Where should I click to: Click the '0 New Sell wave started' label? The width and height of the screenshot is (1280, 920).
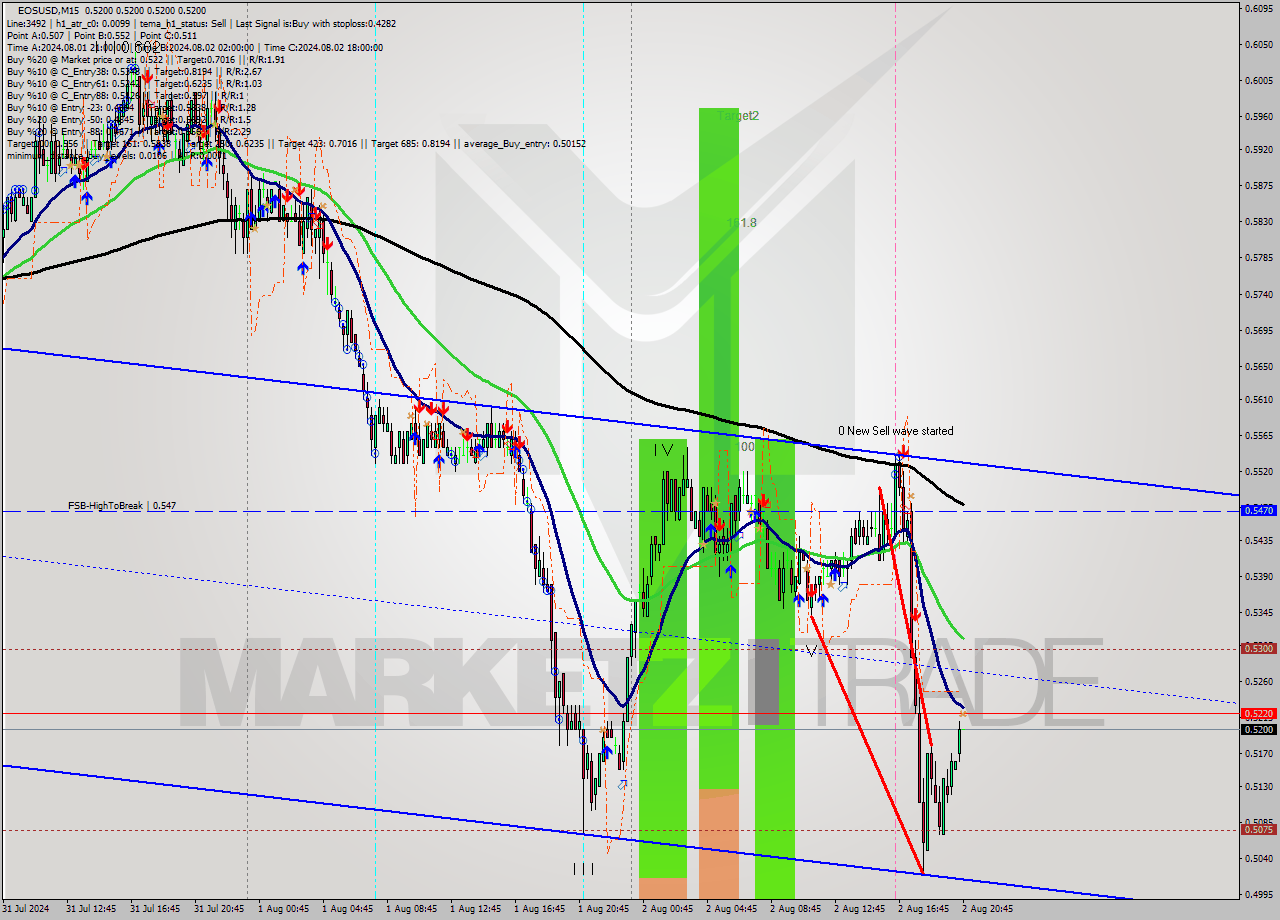(x=895, y=431)
